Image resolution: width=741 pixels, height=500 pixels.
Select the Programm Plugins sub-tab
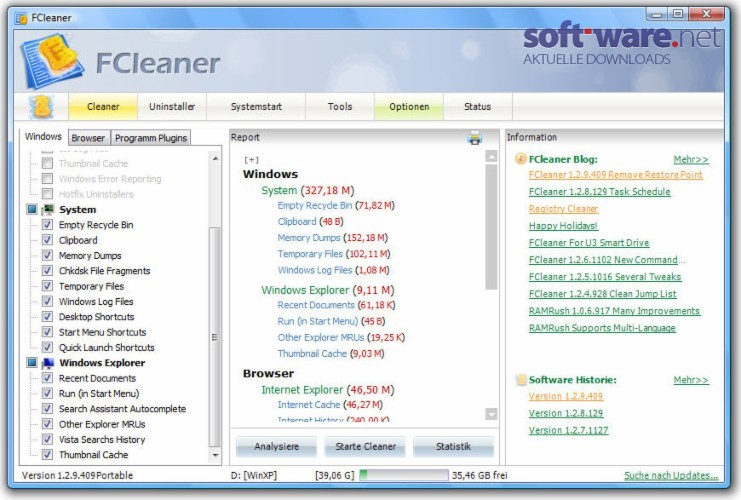(151, 138)
